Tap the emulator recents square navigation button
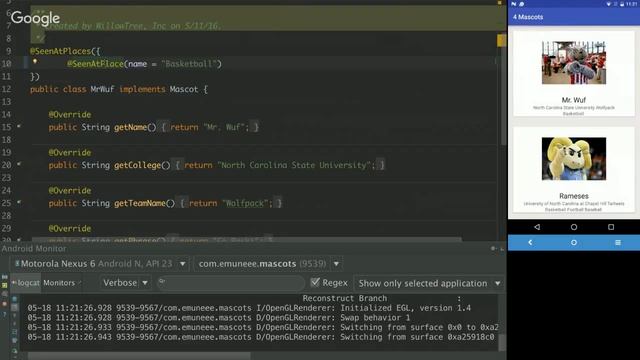Image resolution: width=640 pixels, height=360 pixels. tap(611, 227)
